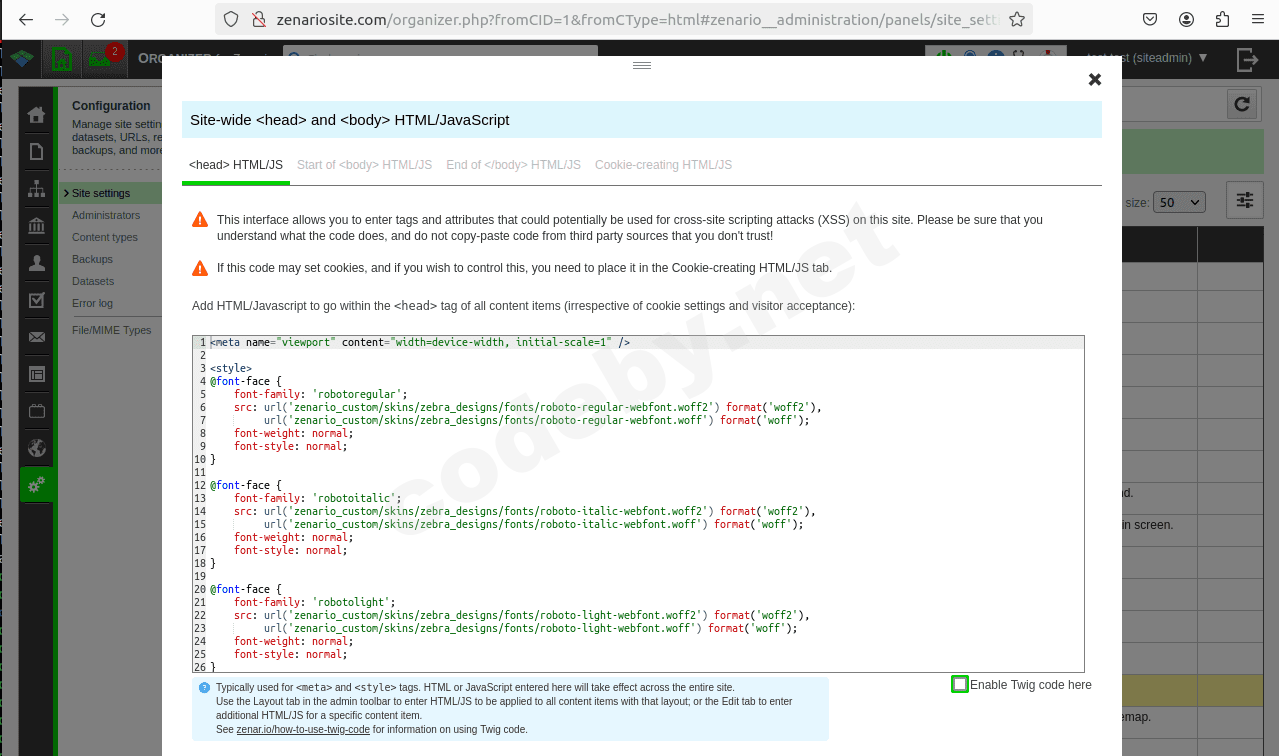Open the filter sliders options button
The image size is (1279, 756).
point(1244,201)
